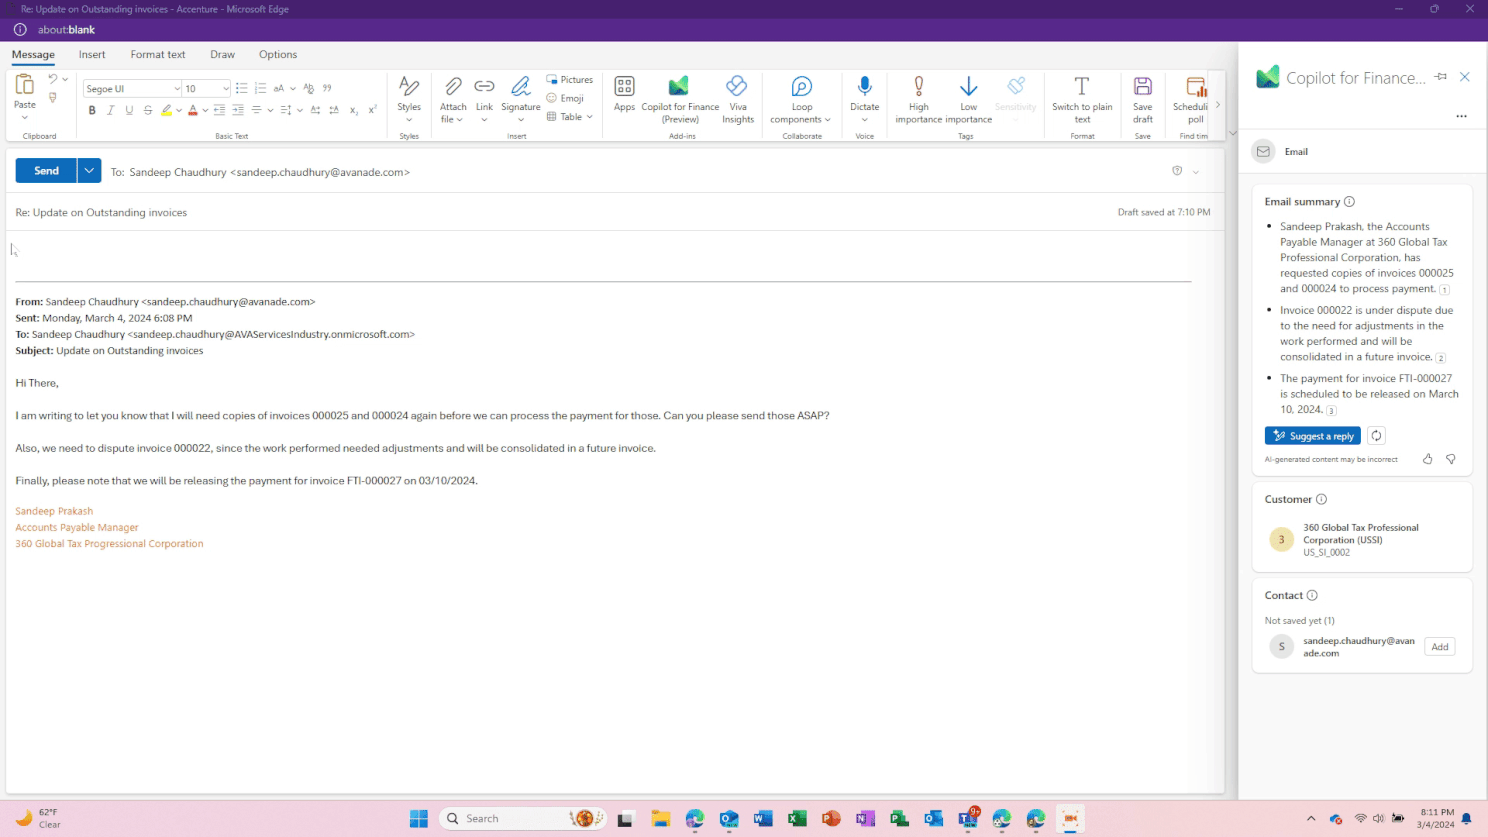Screen dimensions: 1488x837
Task: Pin the Copilot for Finance pane
Action: [1440, 77]
